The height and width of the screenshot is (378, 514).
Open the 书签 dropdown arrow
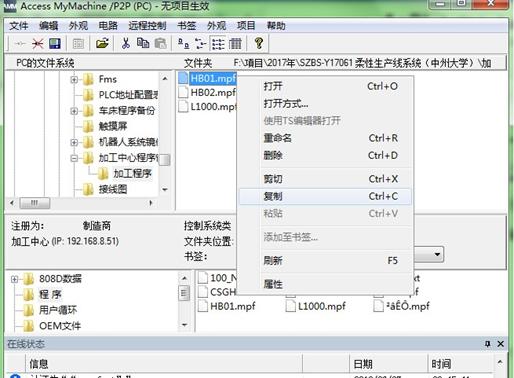pyautogui.click(x=437, y=255)
